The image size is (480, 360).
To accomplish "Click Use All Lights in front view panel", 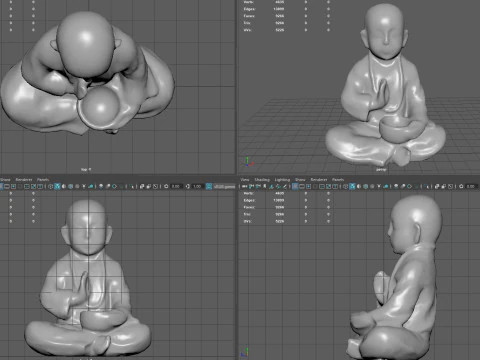I will point(84,186).
